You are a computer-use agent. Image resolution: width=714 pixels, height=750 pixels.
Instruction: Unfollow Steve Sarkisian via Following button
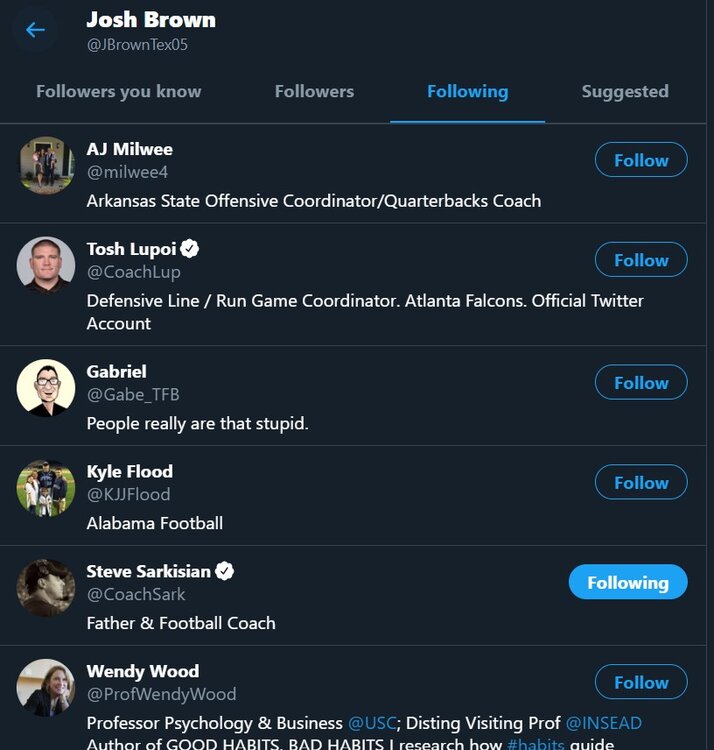coord(628,583)
